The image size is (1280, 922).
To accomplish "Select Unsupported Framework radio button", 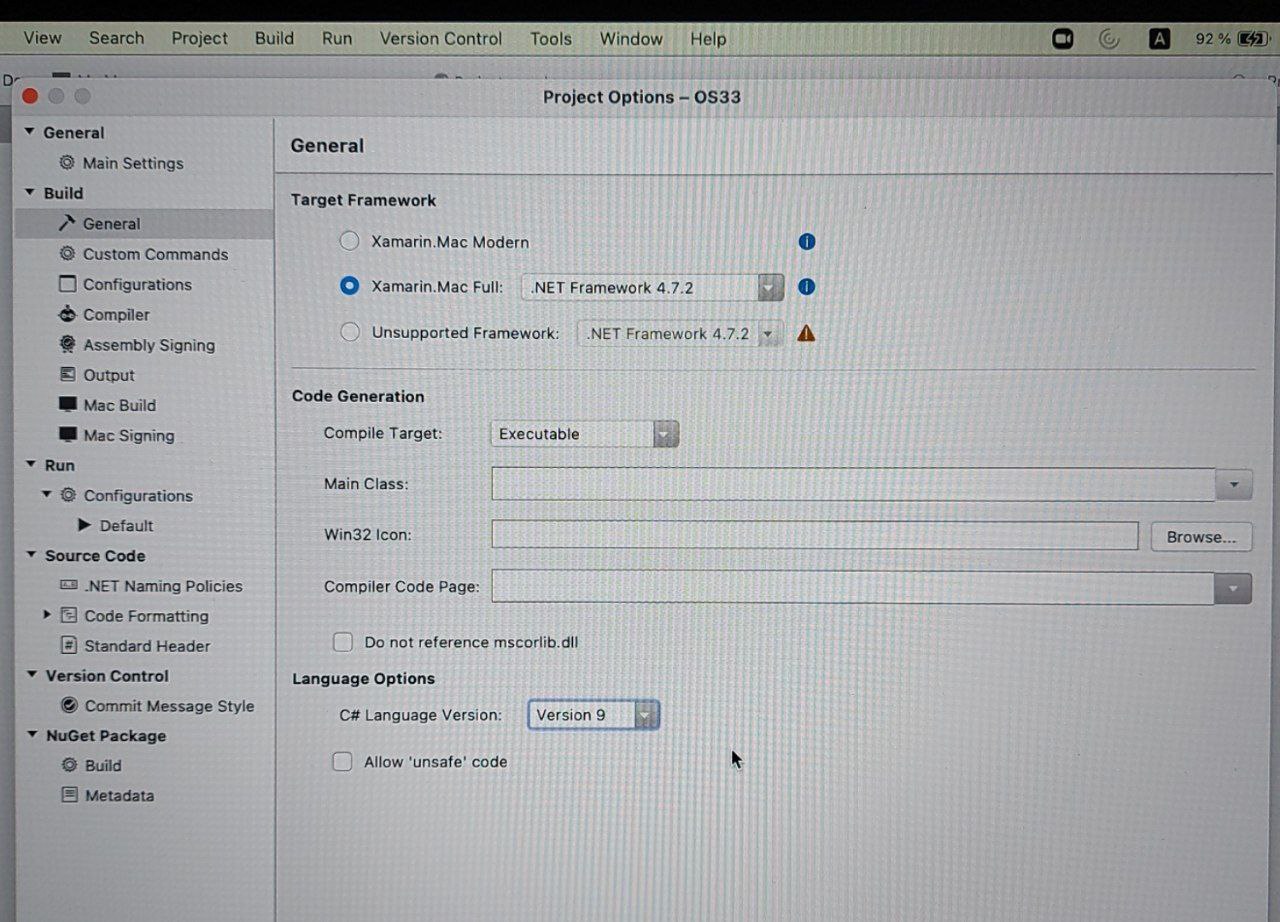I will 349,332.
